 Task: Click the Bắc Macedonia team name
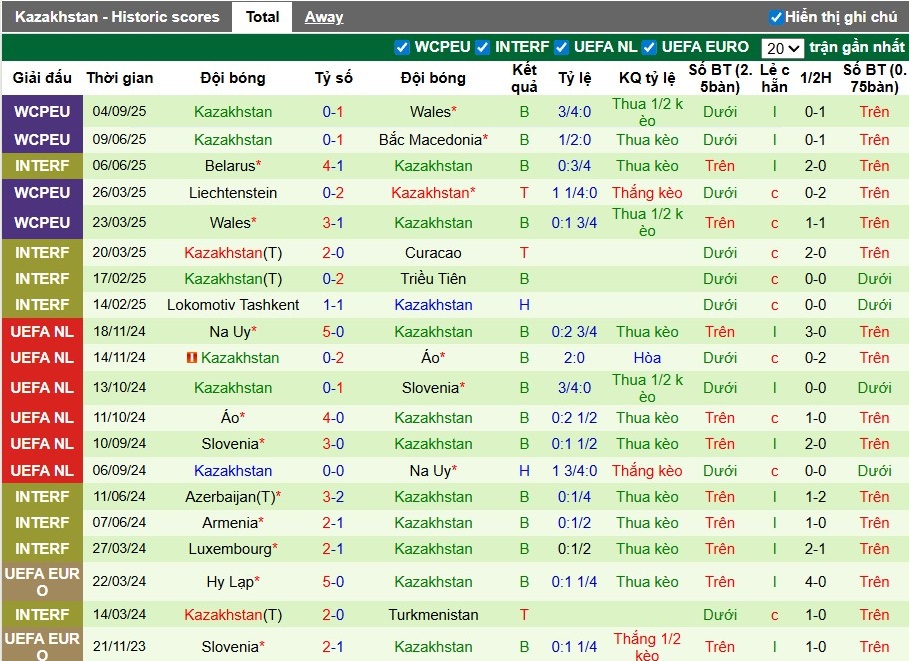(x=430, y=140)
